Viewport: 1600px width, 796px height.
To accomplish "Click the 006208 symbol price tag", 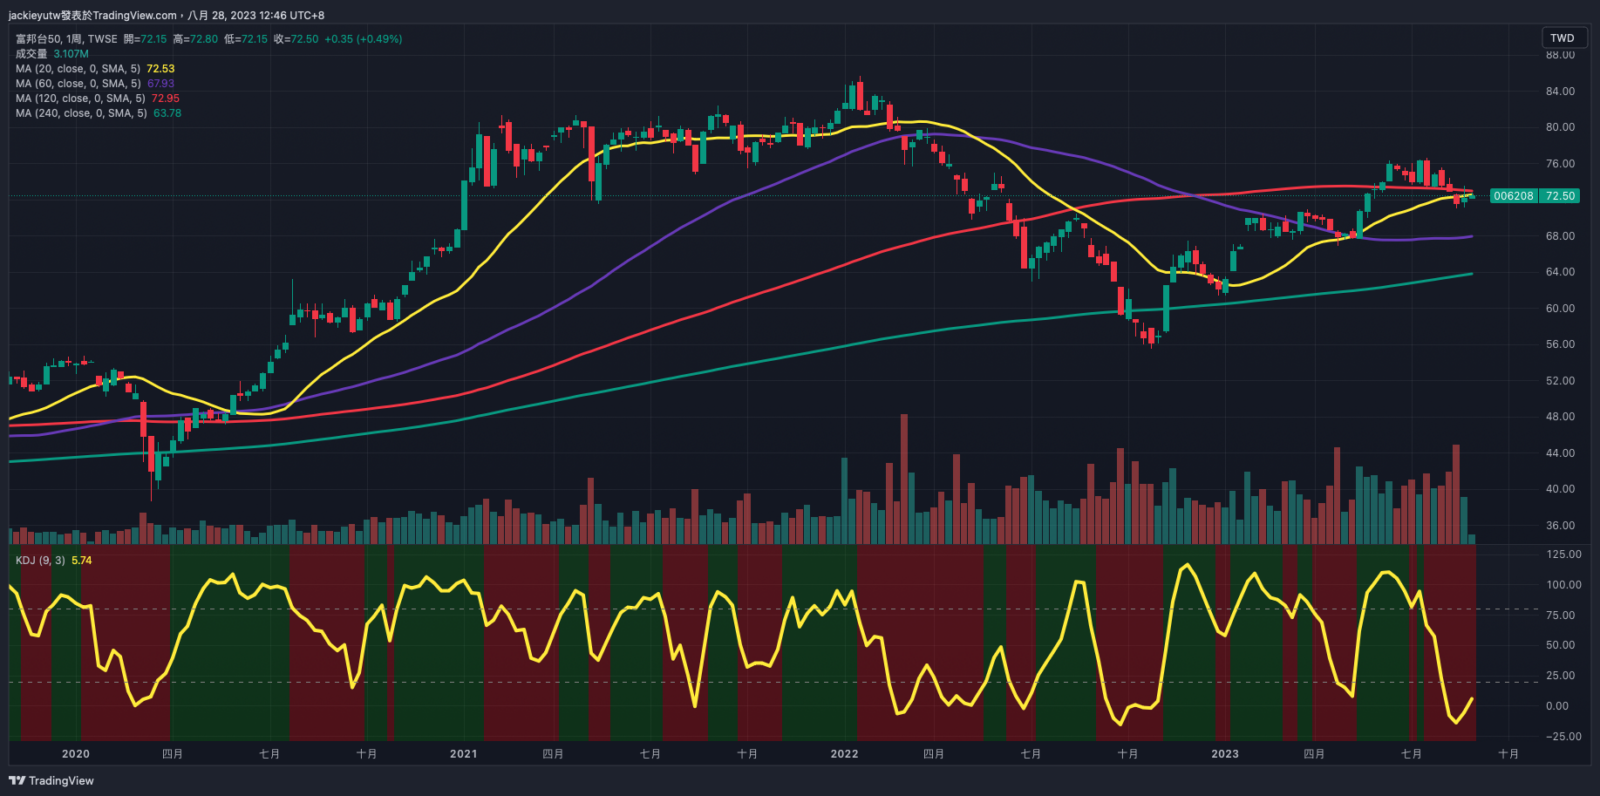I will 1513,196.
